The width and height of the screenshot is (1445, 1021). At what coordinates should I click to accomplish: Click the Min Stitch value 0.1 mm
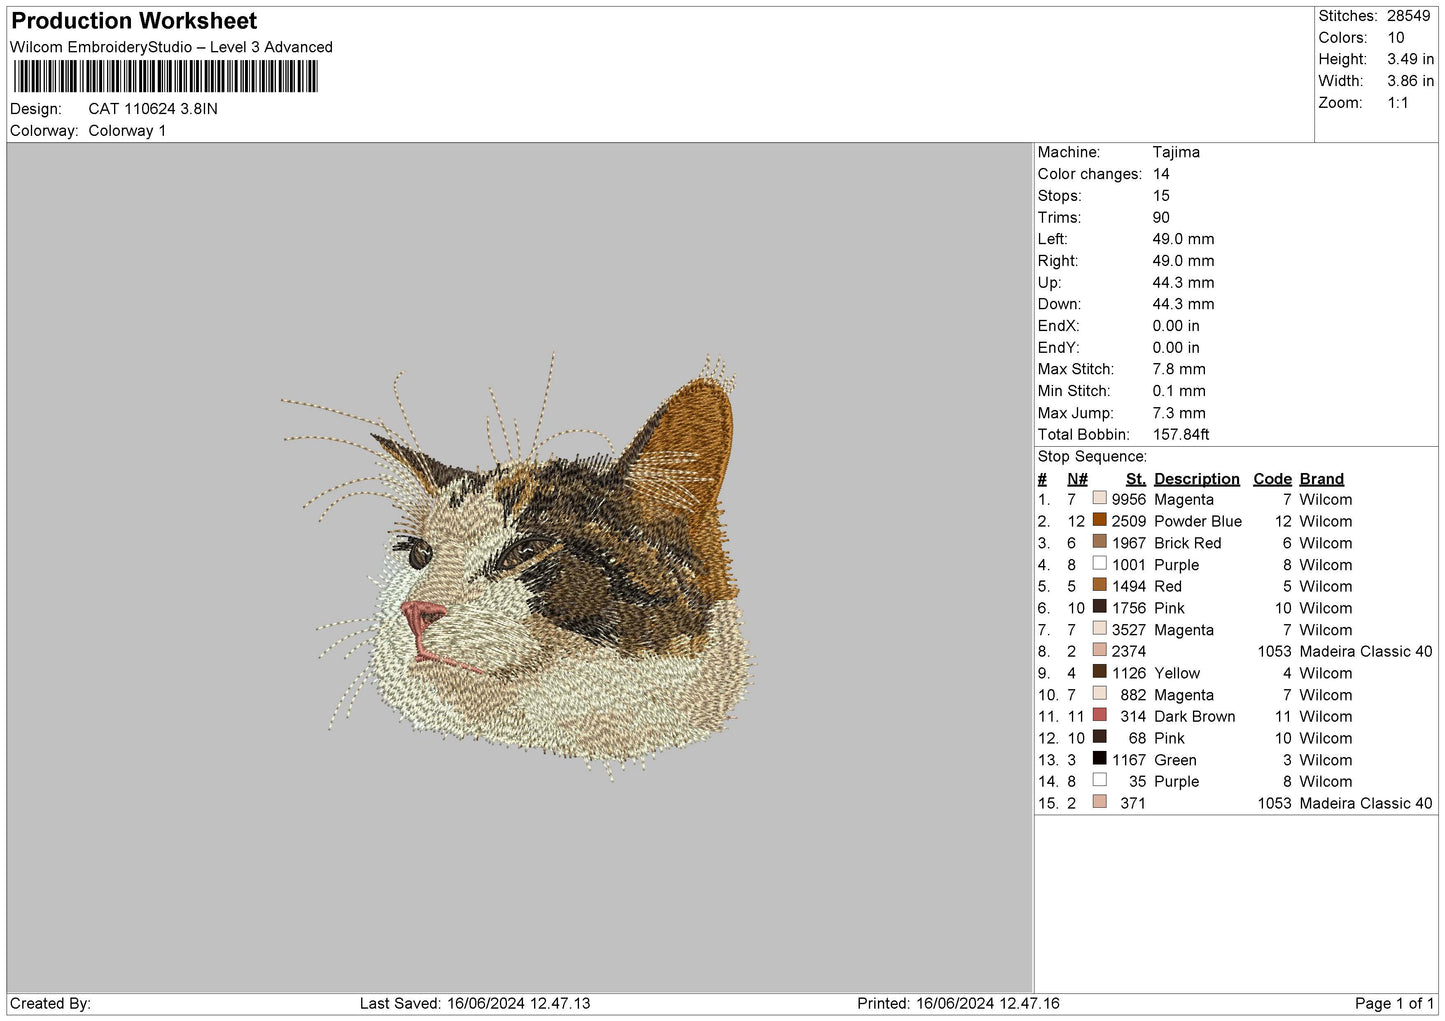1179,391
